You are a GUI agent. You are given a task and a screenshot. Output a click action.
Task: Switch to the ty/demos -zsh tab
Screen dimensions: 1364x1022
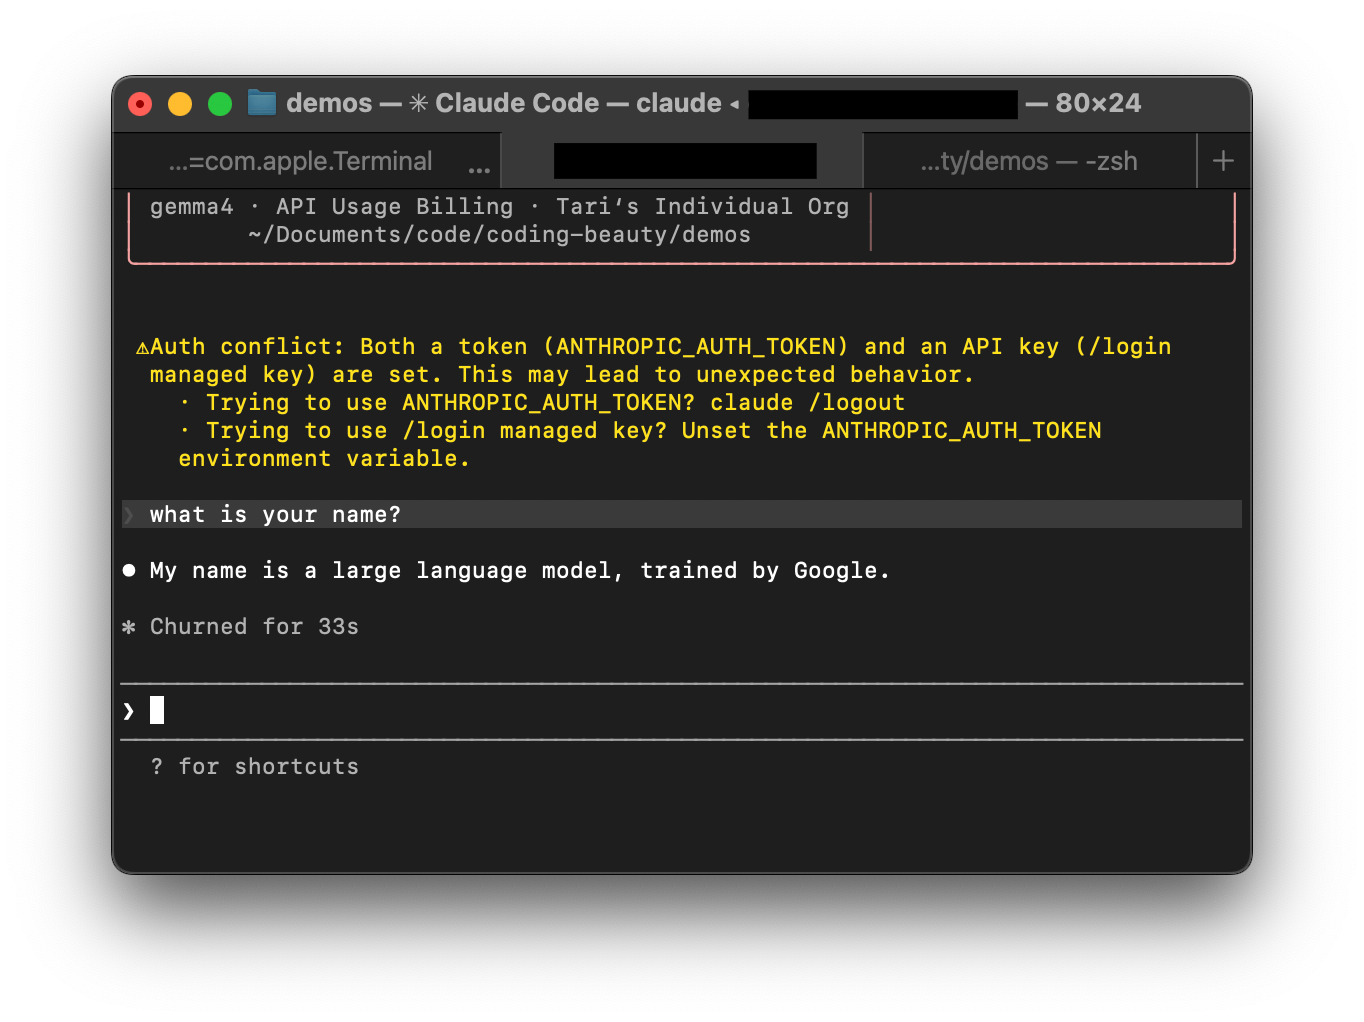1028,161
